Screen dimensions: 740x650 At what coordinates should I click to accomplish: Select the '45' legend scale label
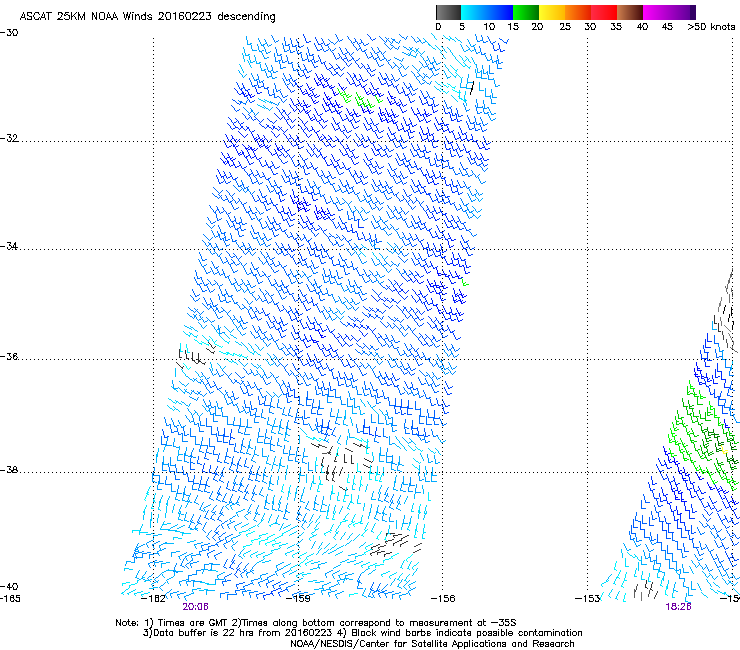point(667,26)
